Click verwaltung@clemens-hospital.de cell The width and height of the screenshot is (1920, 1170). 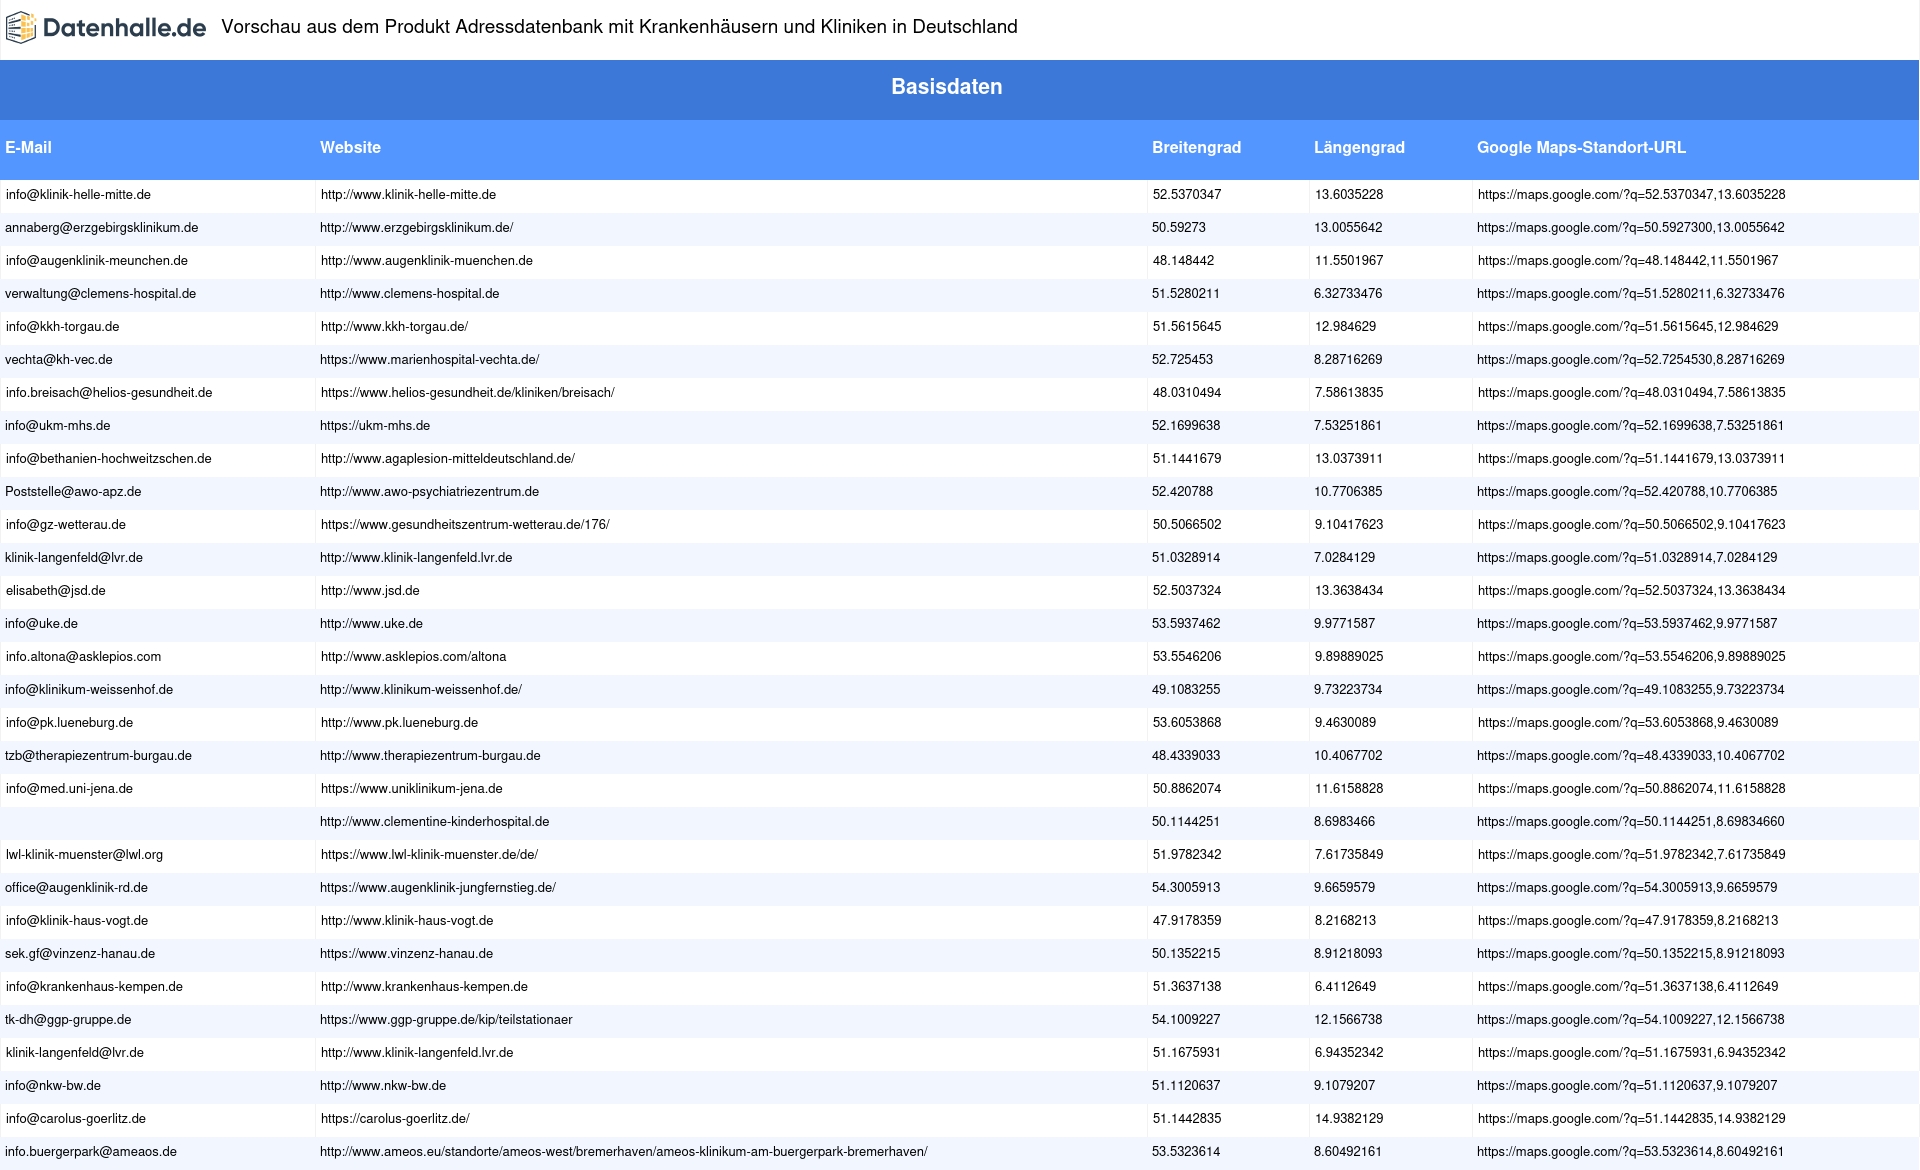[100, 294]
